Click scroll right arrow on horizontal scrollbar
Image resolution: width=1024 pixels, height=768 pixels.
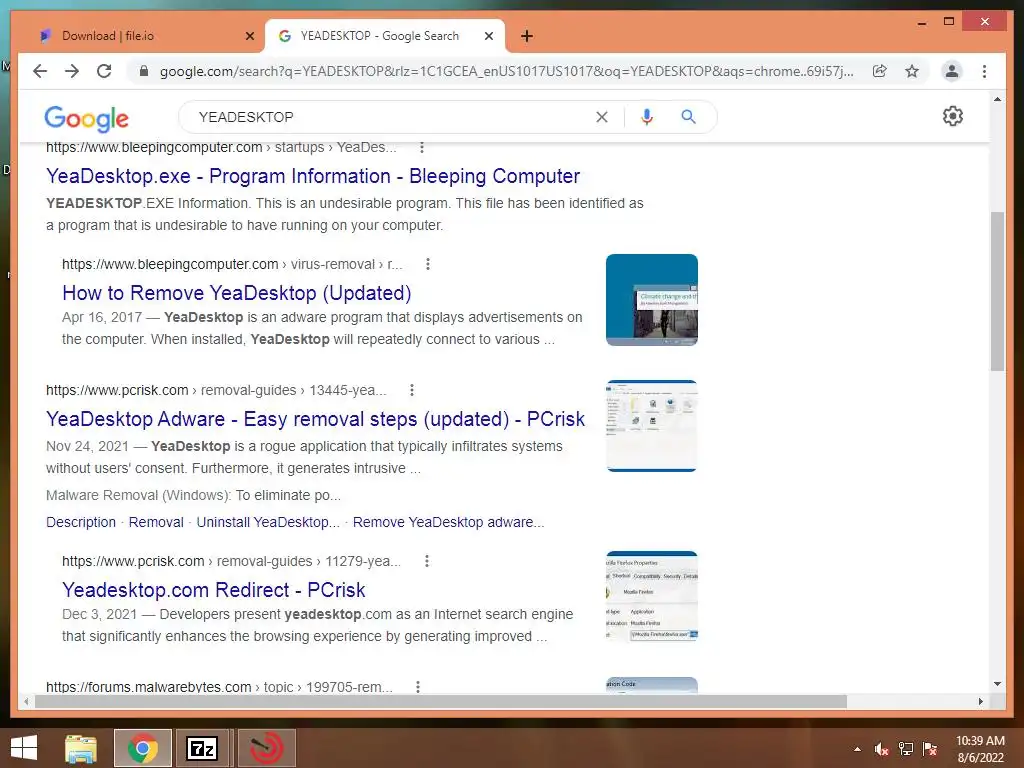click(x=980, y=701)
